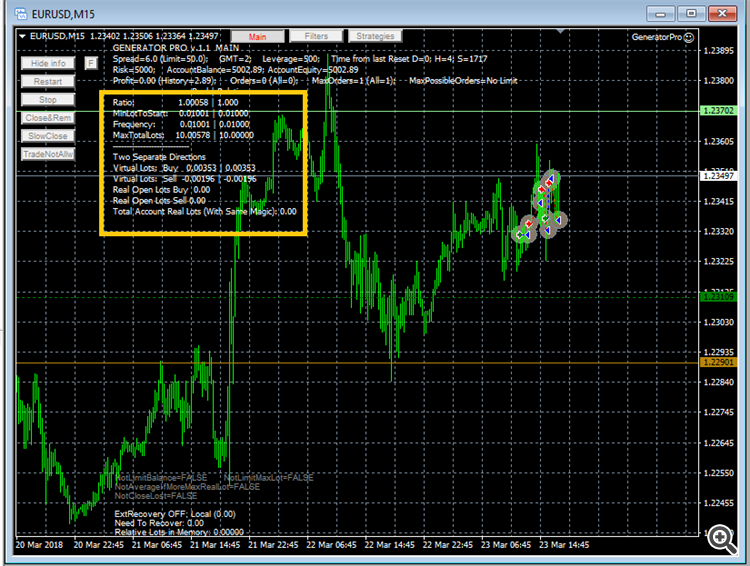Click the magnifier zoom icon
This screenshot has width=750, height=566.
[x=722, y=540]
